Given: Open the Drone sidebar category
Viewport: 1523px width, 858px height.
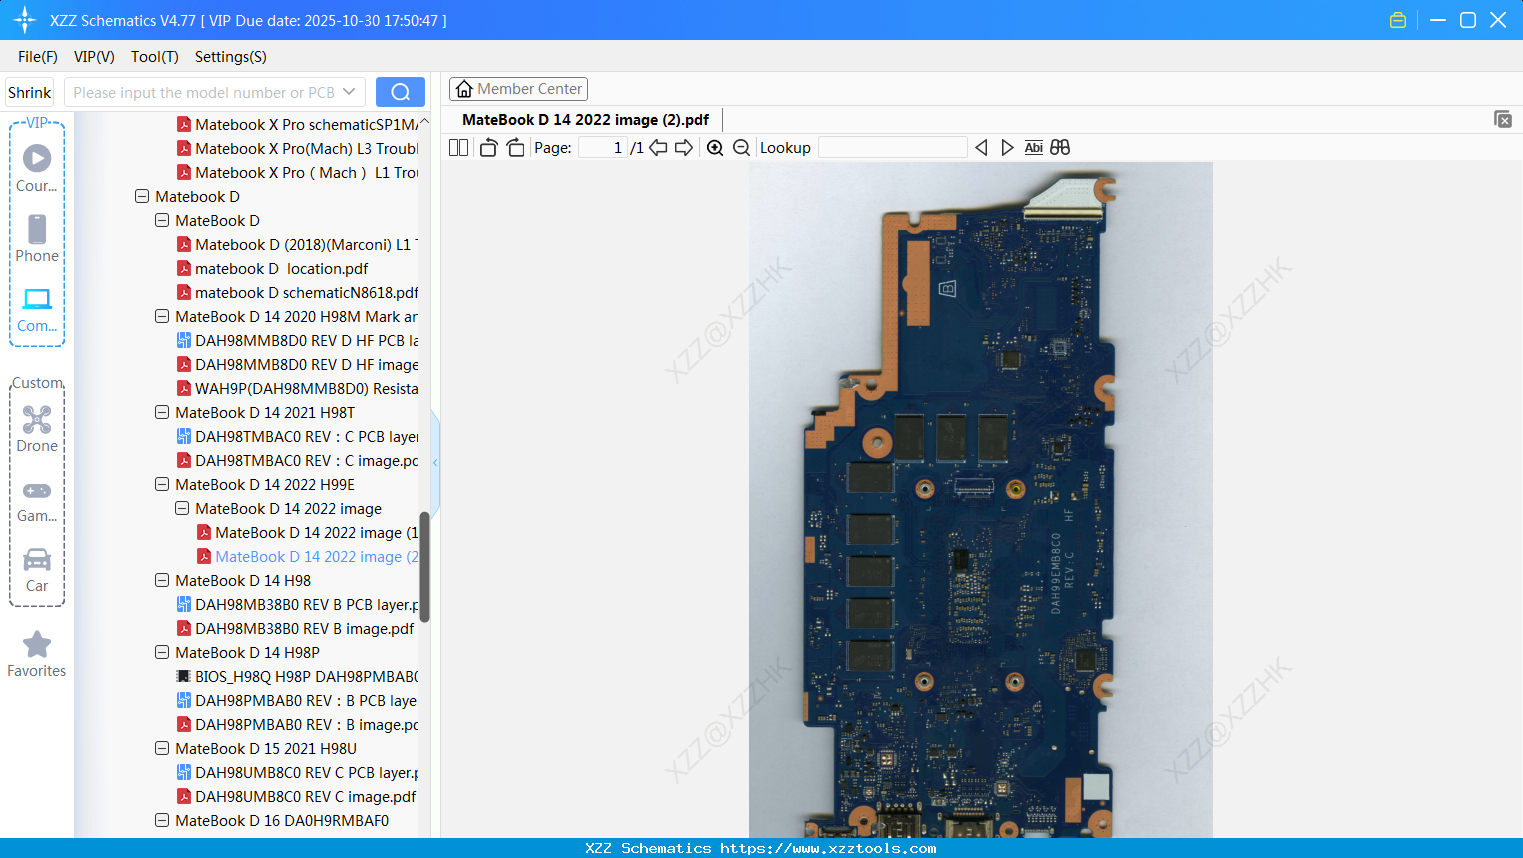Looking at the screenshot, I should [x=37, y=429].
